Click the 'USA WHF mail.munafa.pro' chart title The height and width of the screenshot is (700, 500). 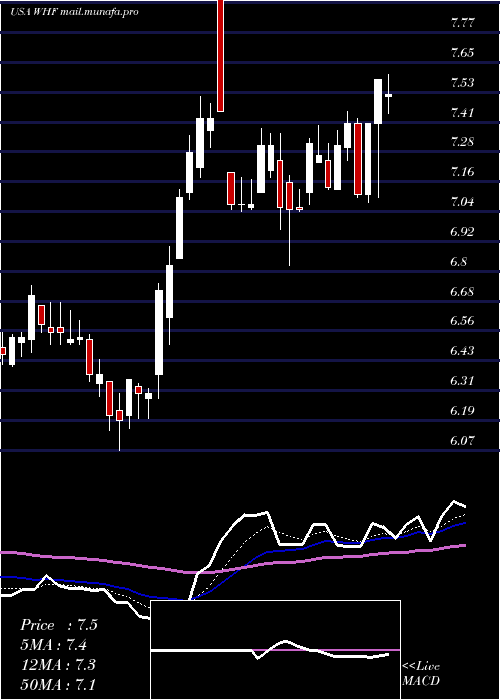(74, 12)
